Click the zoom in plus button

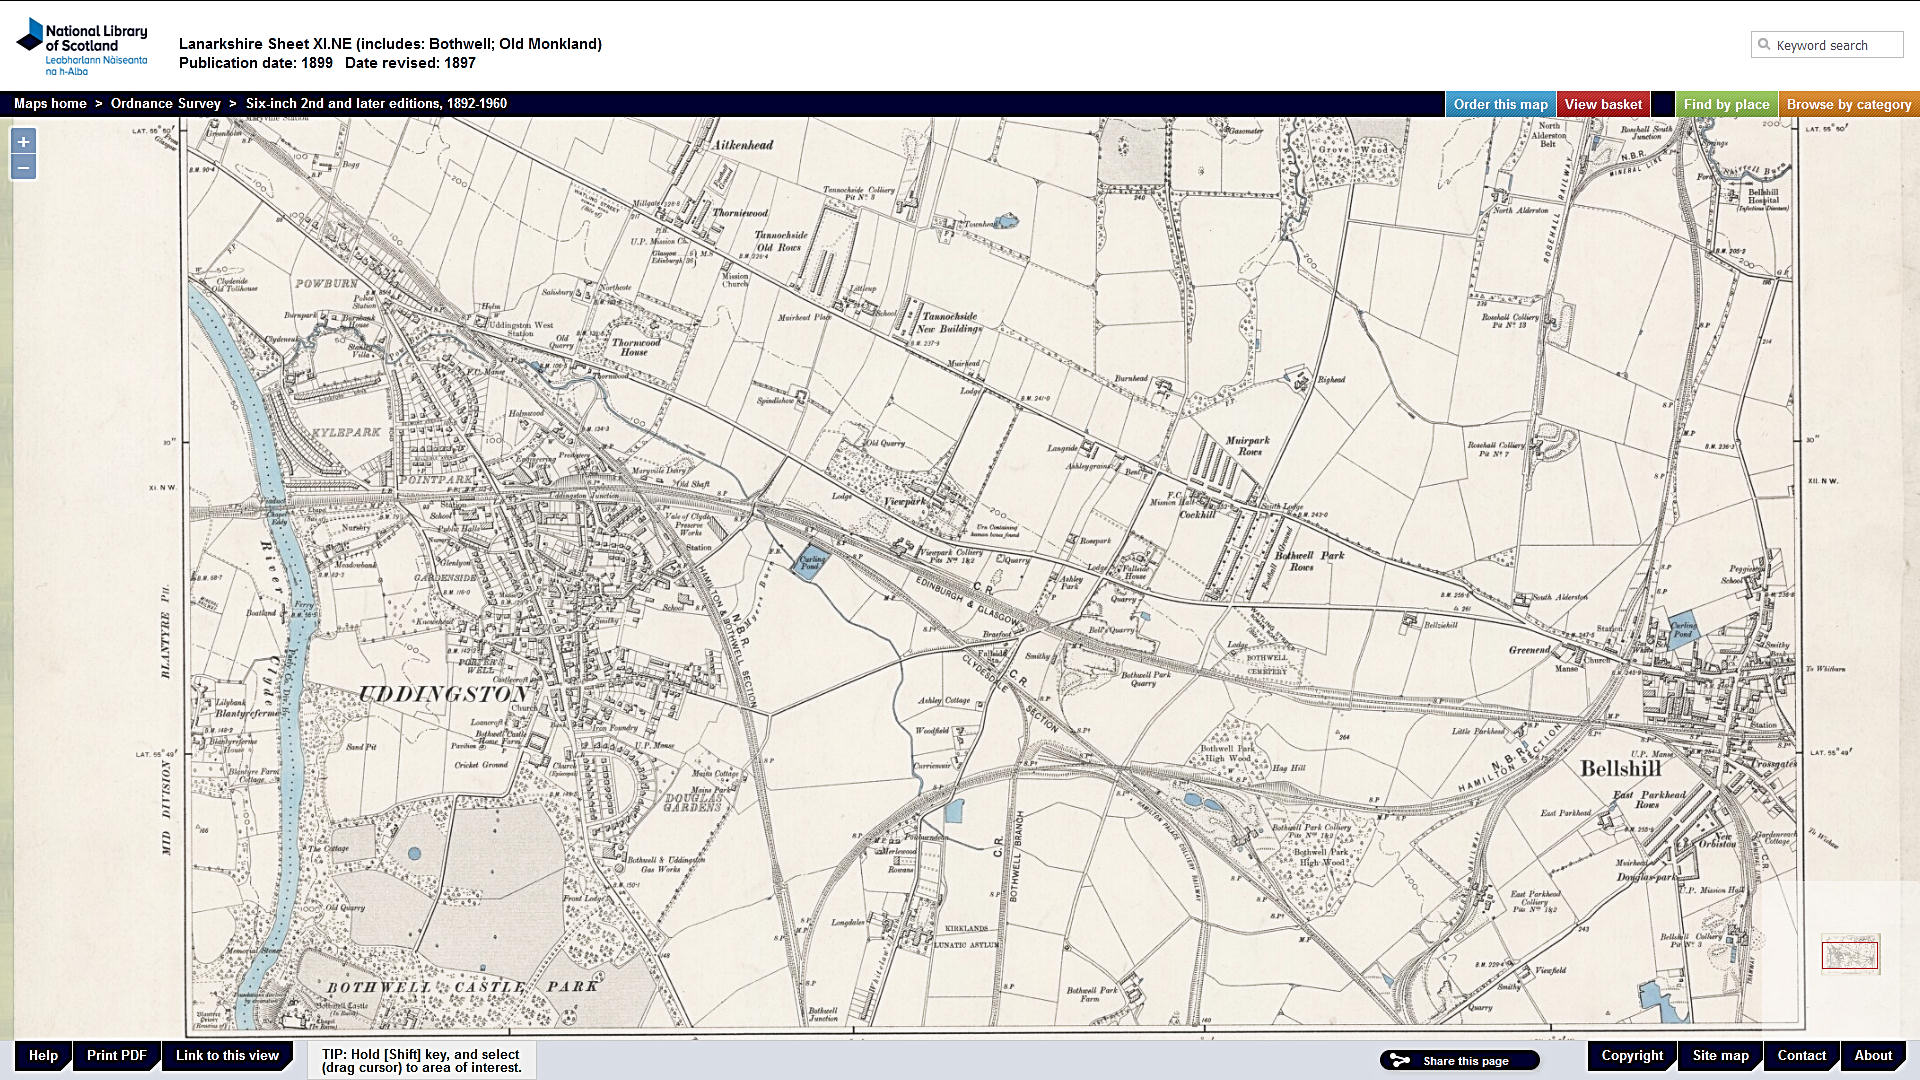(23, 142)
